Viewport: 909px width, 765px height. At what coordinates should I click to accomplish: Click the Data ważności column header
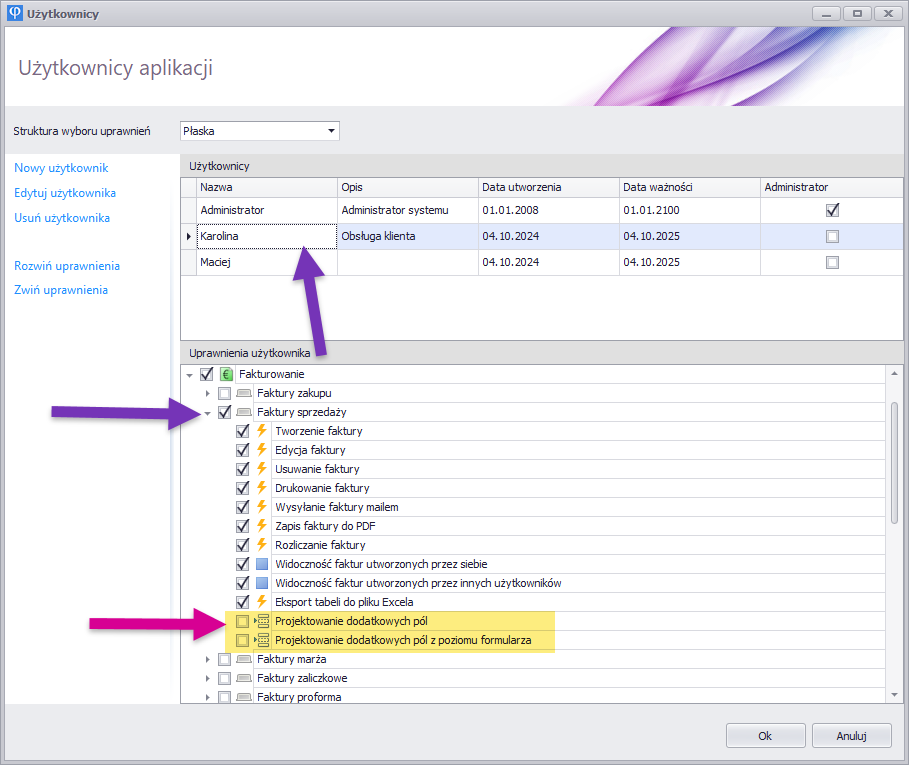[x=688, y=187]
